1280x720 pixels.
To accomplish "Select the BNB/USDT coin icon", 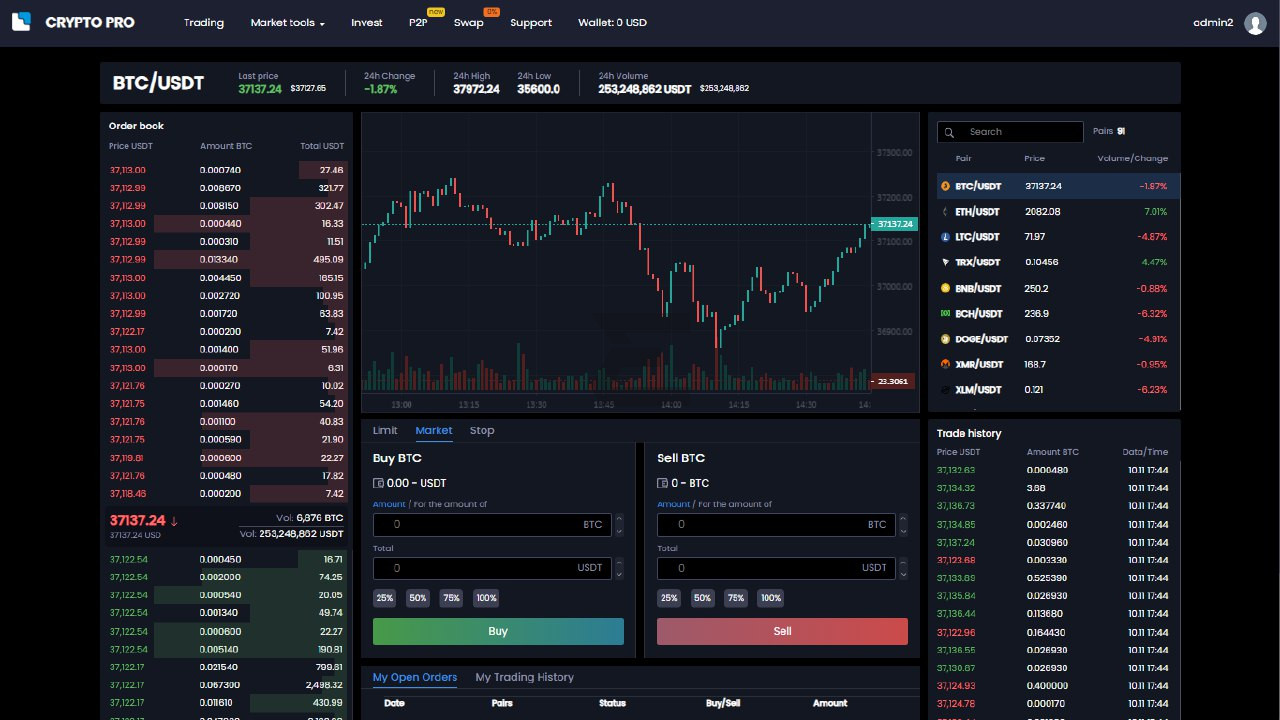I will tap(946, 288).
